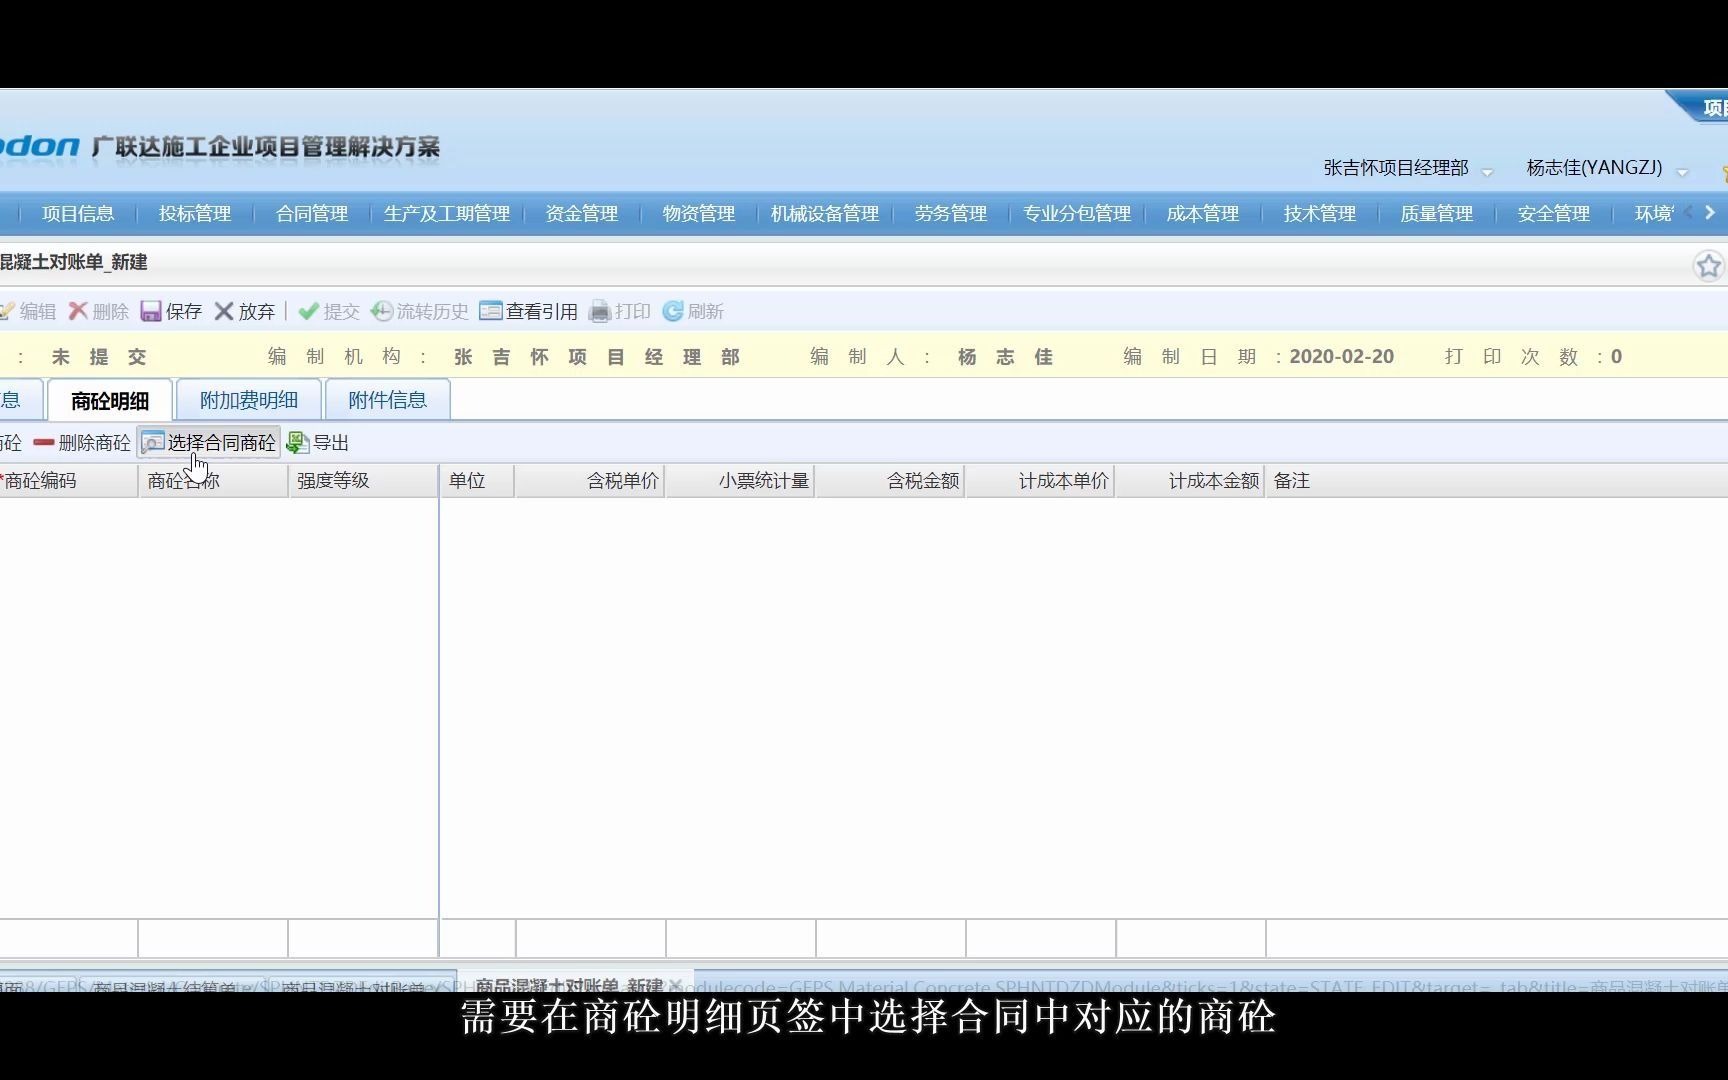
Task: Click the 计成本单价 column header
Action: coord(1040,481)
